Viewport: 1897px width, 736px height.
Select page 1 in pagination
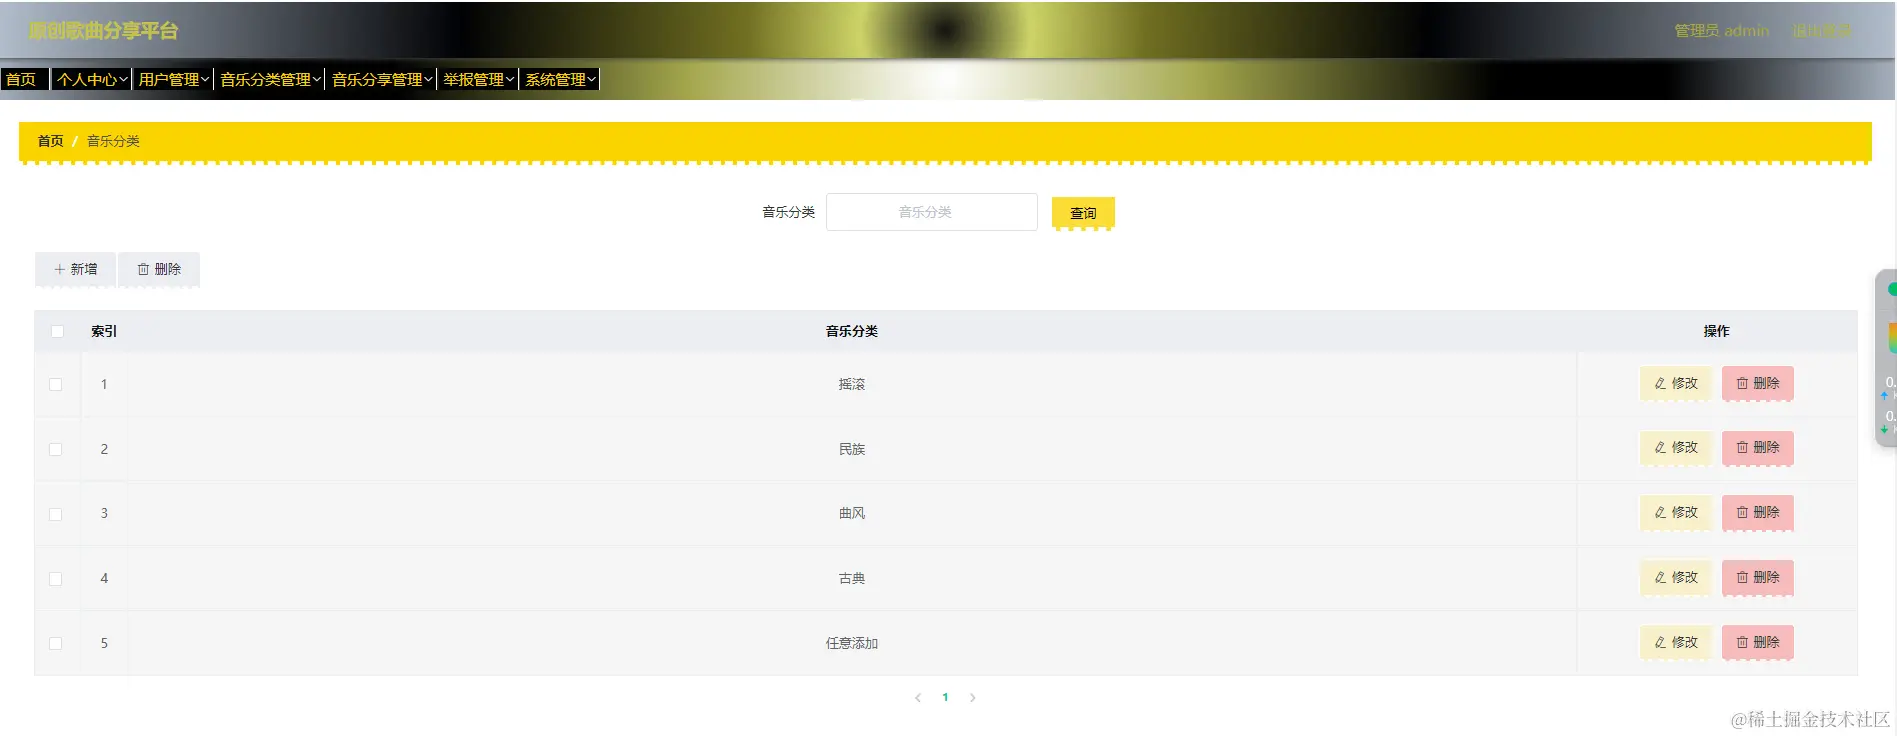pyautogui.click(x=945, y=698)
